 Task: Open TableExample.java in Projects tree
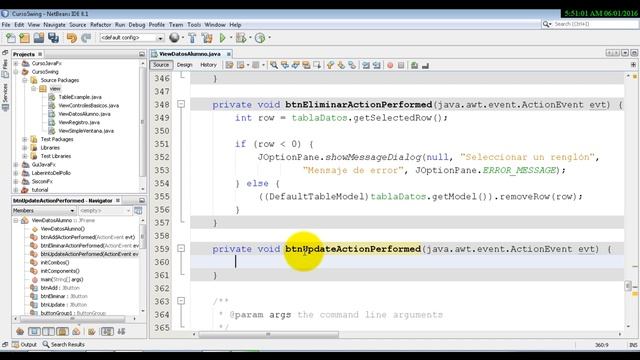pyautogui.click(x=80, y=97)
